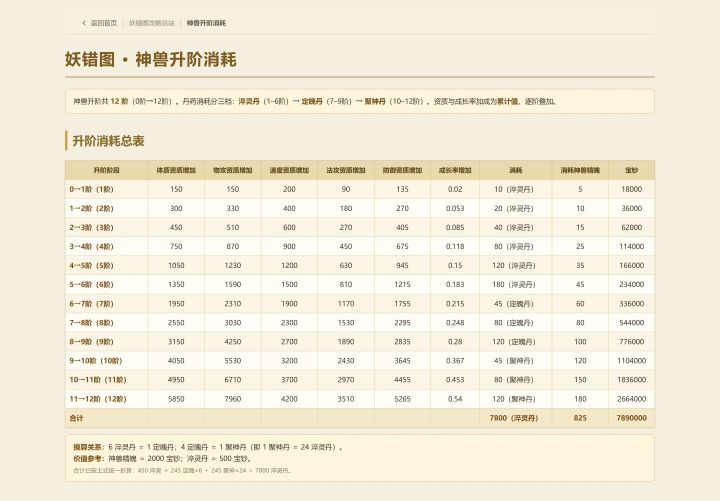The height and width of the screenshot is (501, 720).
Task: Click the 0.183 growth rate cell
Action: (x=455, y=285)
